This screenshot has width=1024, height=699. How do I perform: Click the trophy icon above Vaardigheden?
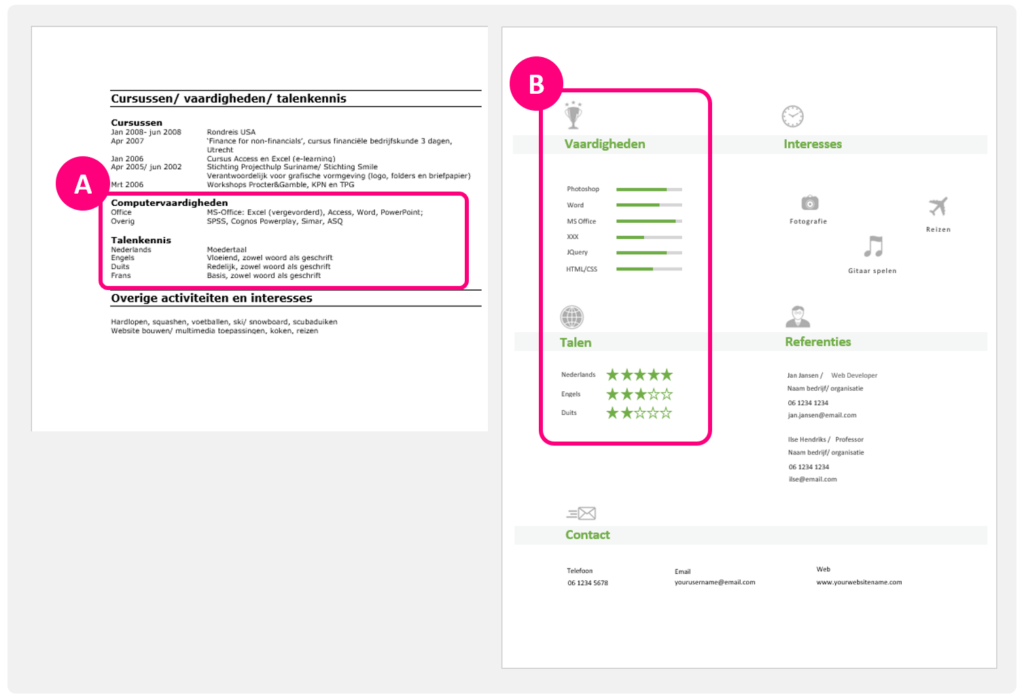coord(572,116)
